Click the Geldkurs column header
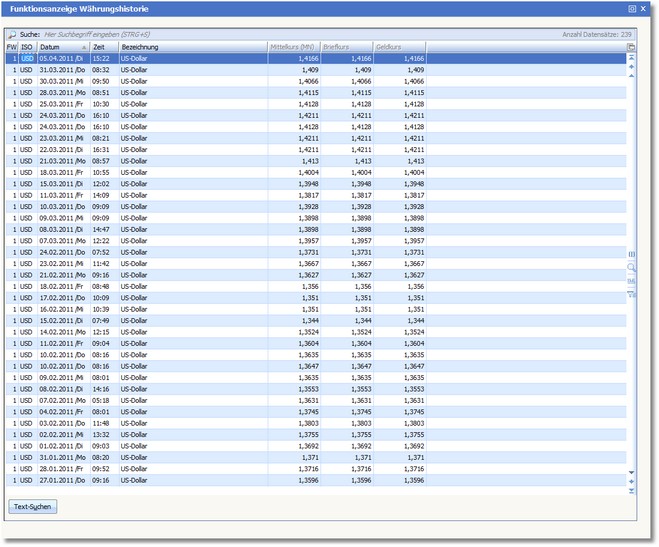Image resolution: width=659 pixels, height=547 pixels. [400, 47]
